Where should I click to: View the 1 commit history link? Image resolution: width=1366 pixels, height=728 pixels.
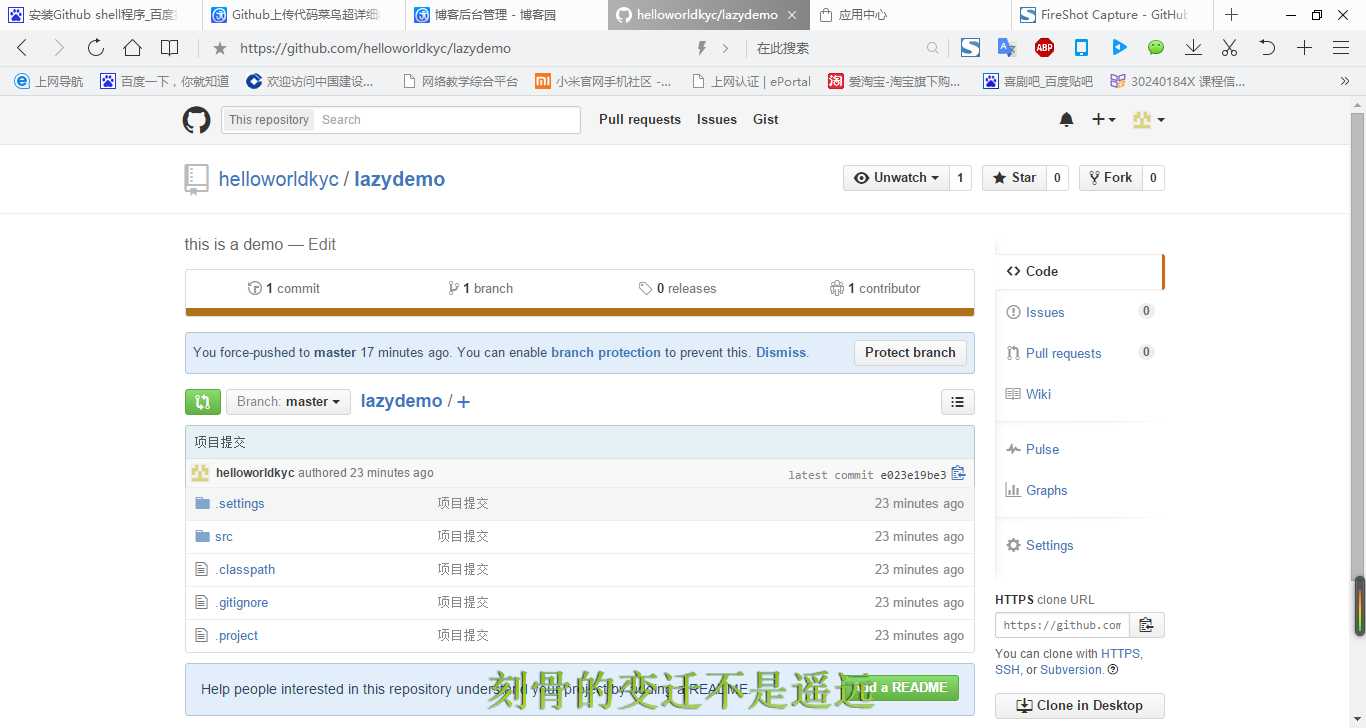pos(284,289)
